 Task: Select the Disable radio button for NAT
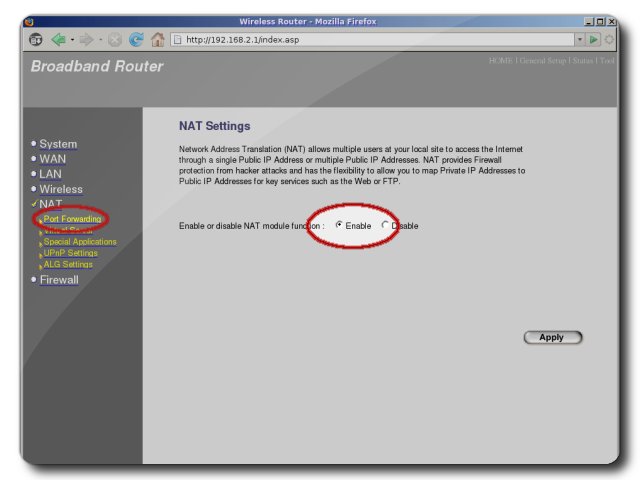tap(386, 225)
